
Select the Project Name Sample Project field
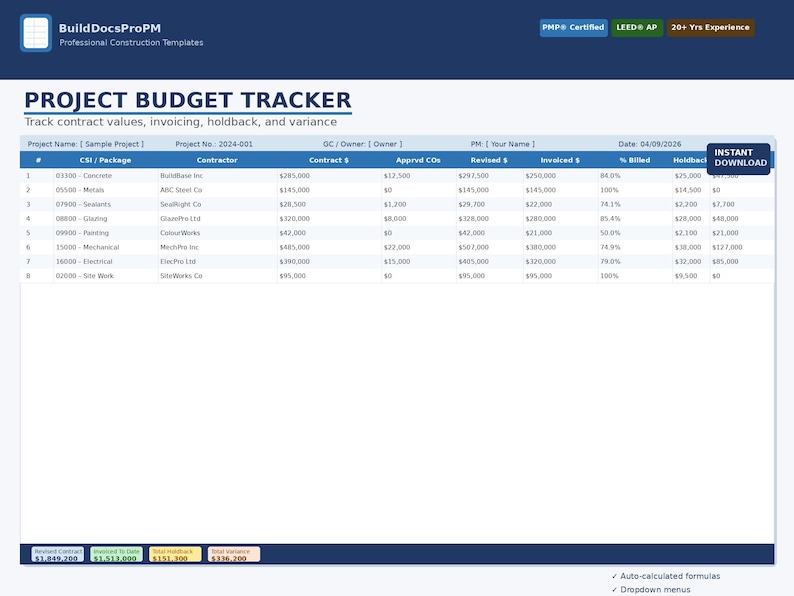[x=86, y=144]
